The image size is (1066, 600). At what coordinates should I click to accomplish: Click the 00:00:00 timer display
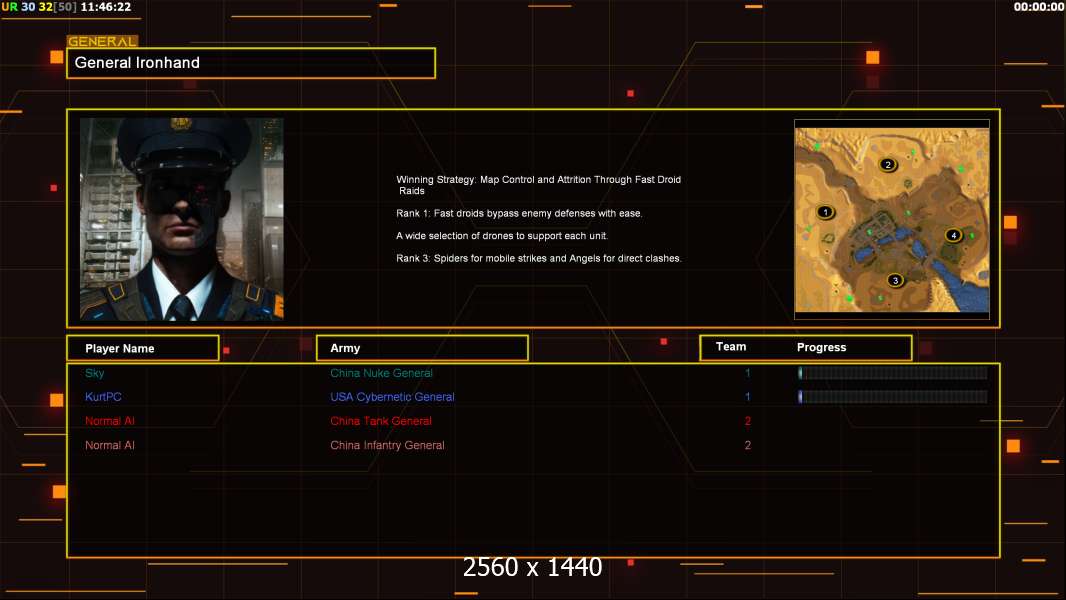pyautogui.click(x=1039, y=7)
